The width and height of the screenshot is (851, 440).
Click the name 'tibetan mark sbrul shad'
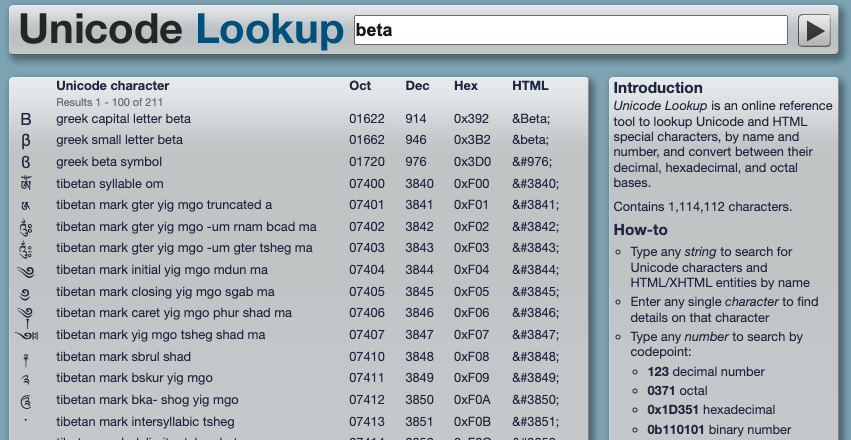point(124,356)
